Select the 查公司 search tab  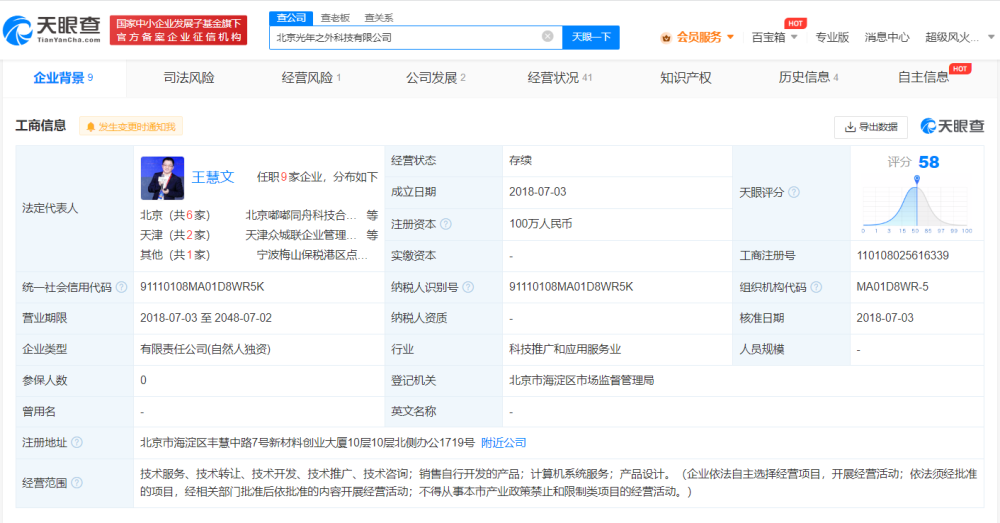coord(291,18)
